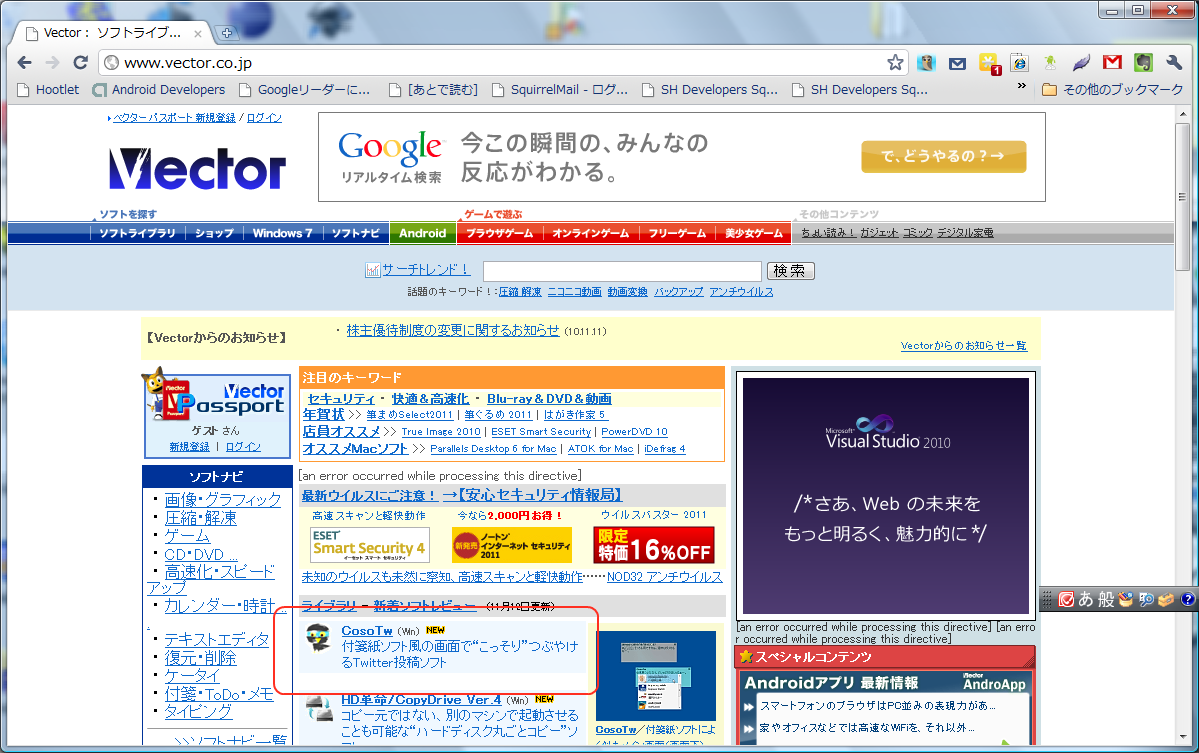This screenshot has width=1199, height=753.
Task: Open the その他のブックマーク folder
Action: pos(1113,89)
